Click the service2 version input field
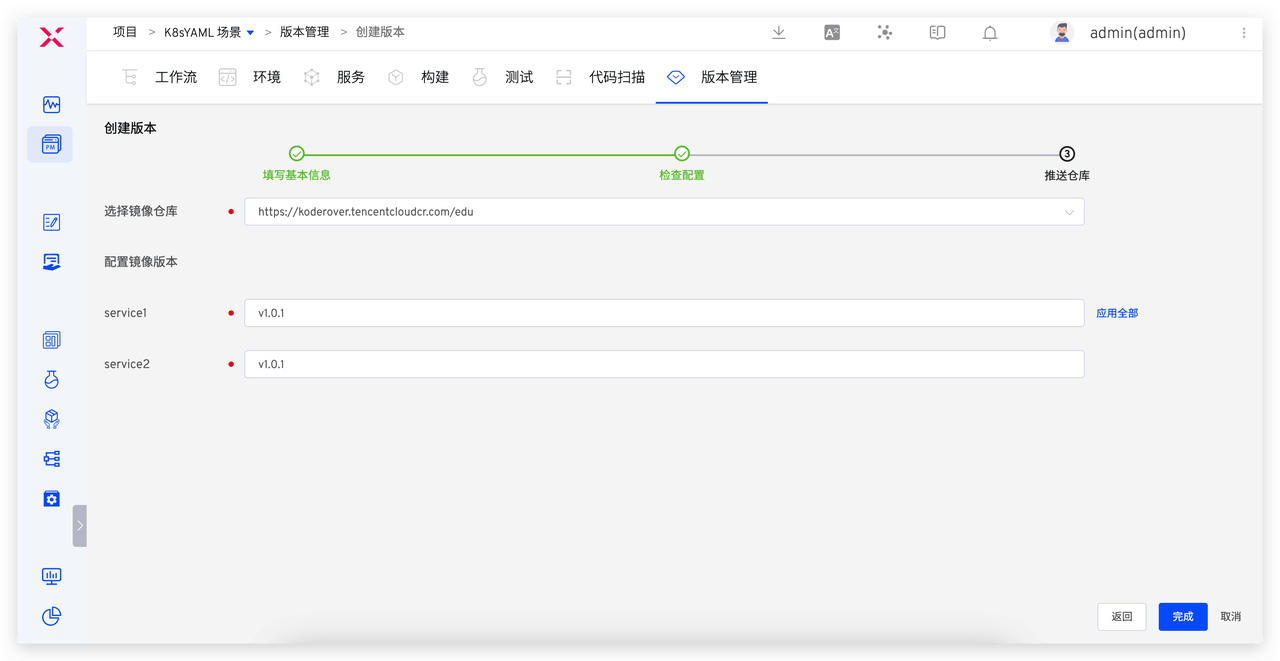Image resolution: width=1280 pixels, height=661 pixels. click(x=664, y=363)
